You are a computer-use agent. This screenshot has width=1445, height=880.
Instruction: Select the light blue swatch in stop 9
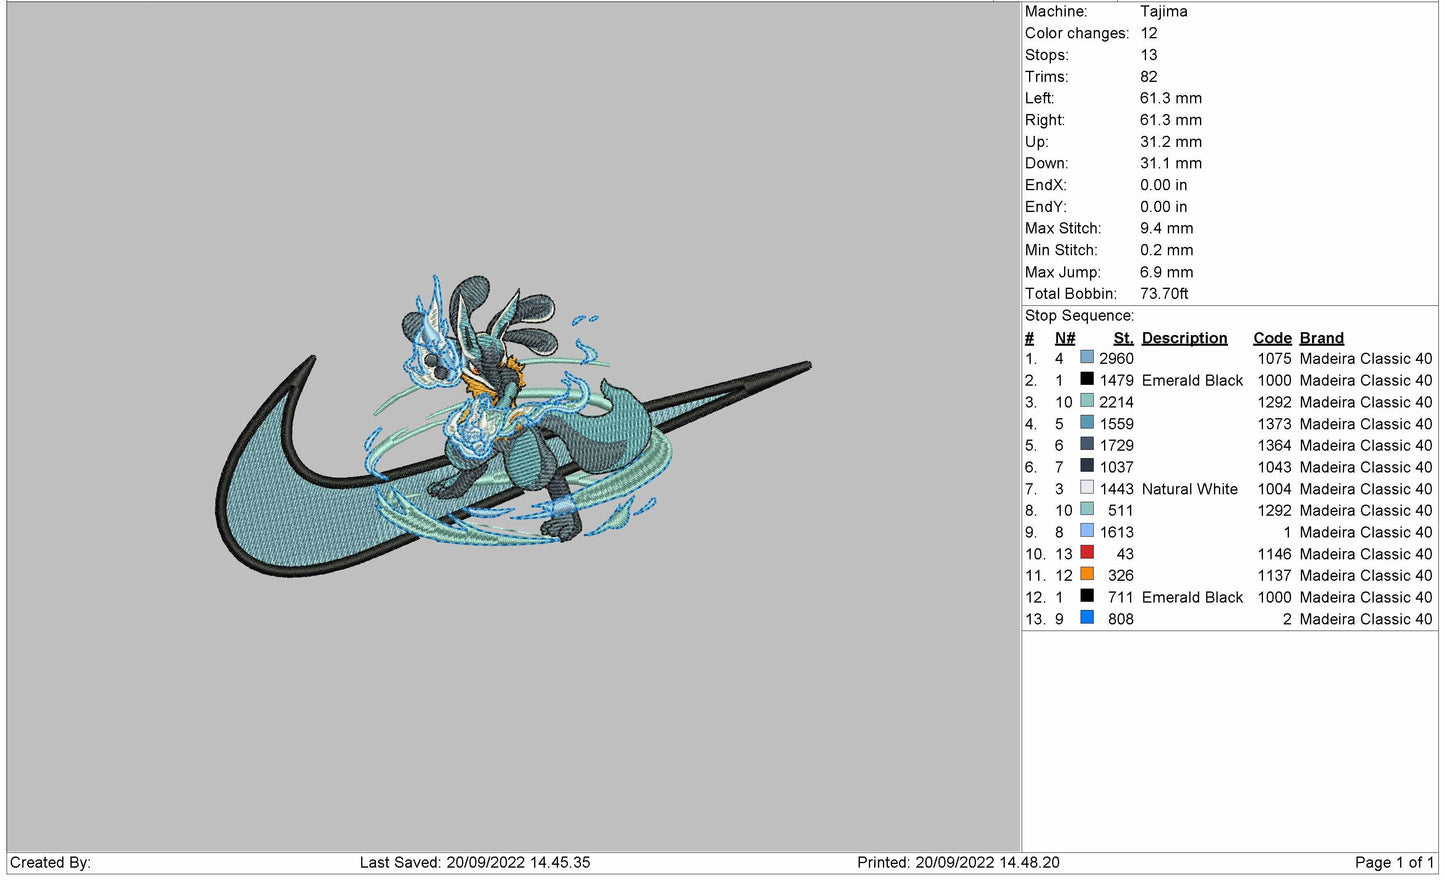point(1086,531)
